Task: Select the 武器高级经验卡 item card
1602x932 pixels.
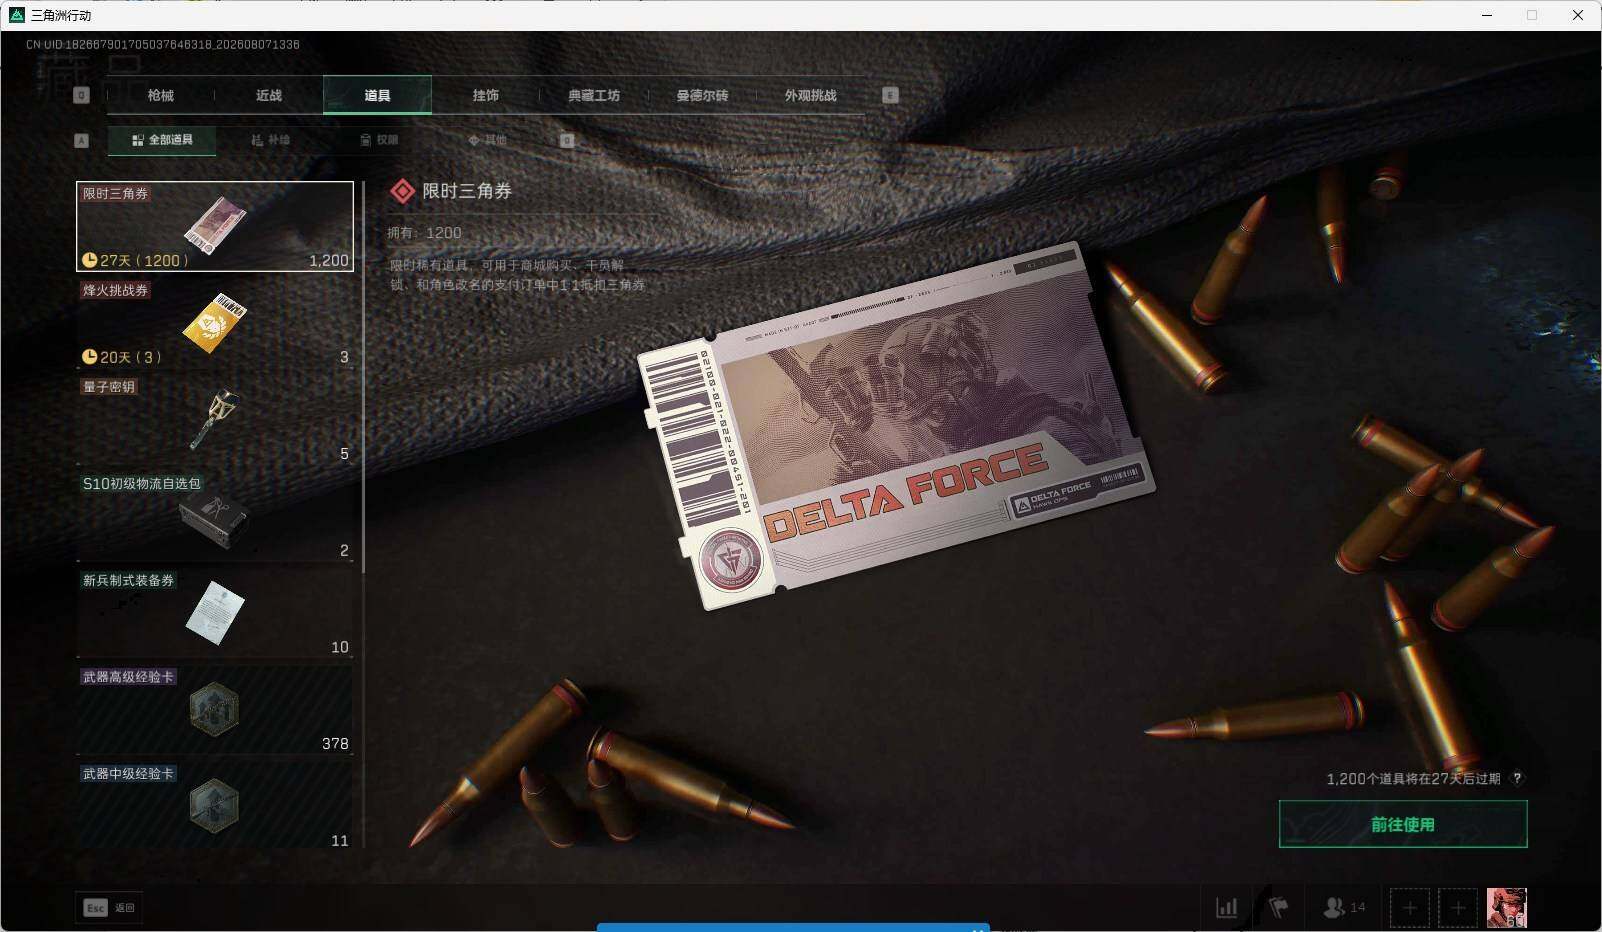Action: [x=215, y=710]
